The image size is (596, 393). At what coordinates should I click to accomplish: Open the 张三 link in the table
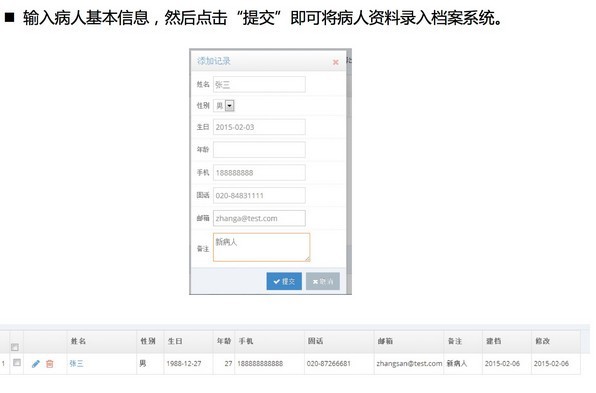click(x=76, y=363)
